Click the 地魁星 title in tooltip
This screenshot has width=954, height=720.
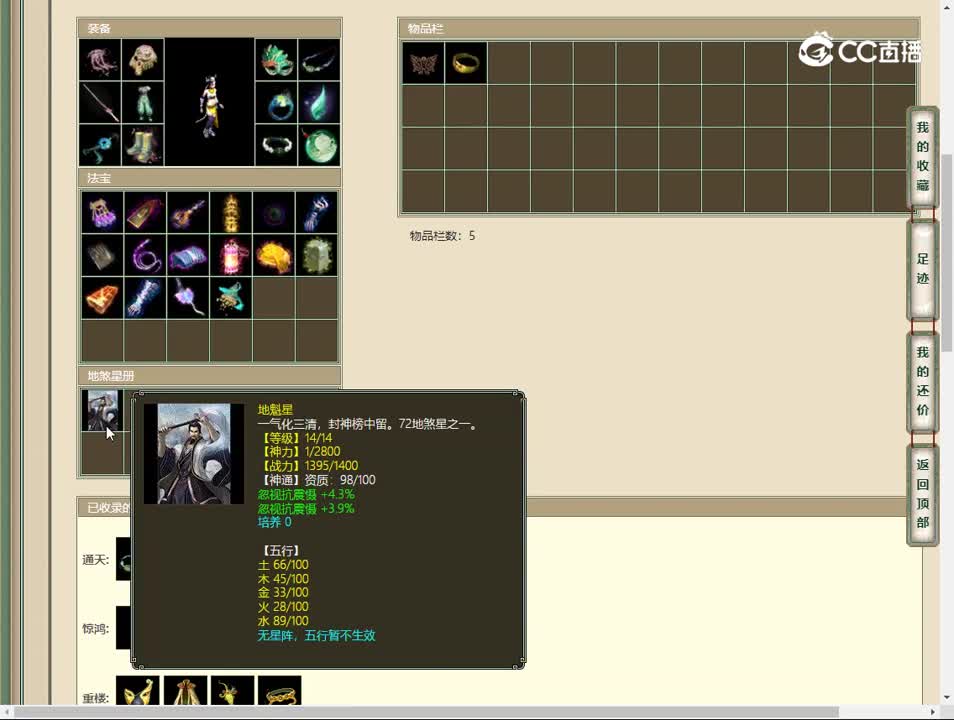tap(276, 410)
